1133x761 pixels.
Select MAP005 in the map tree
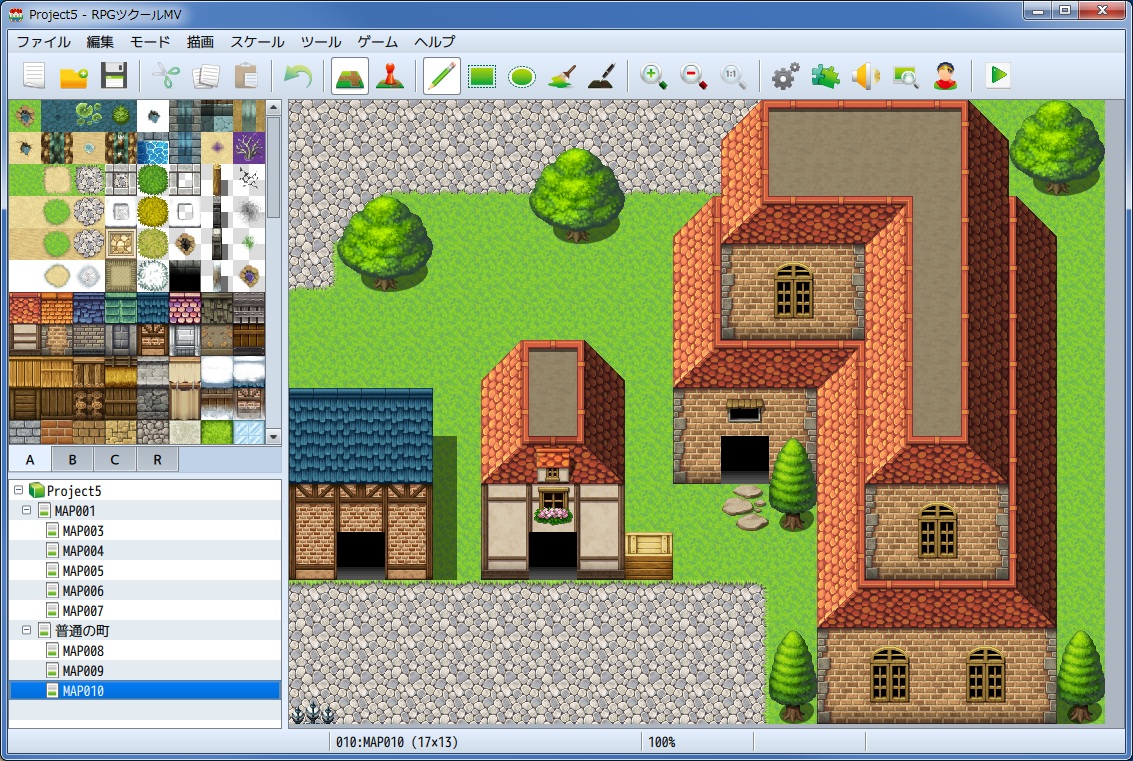[82, 571]
